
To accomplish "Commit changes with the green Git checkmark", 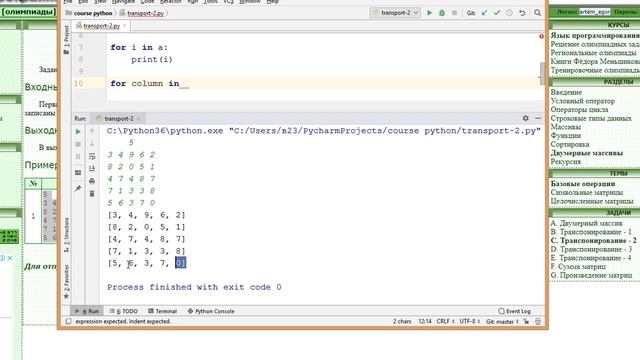I will (x=497, y=13).
